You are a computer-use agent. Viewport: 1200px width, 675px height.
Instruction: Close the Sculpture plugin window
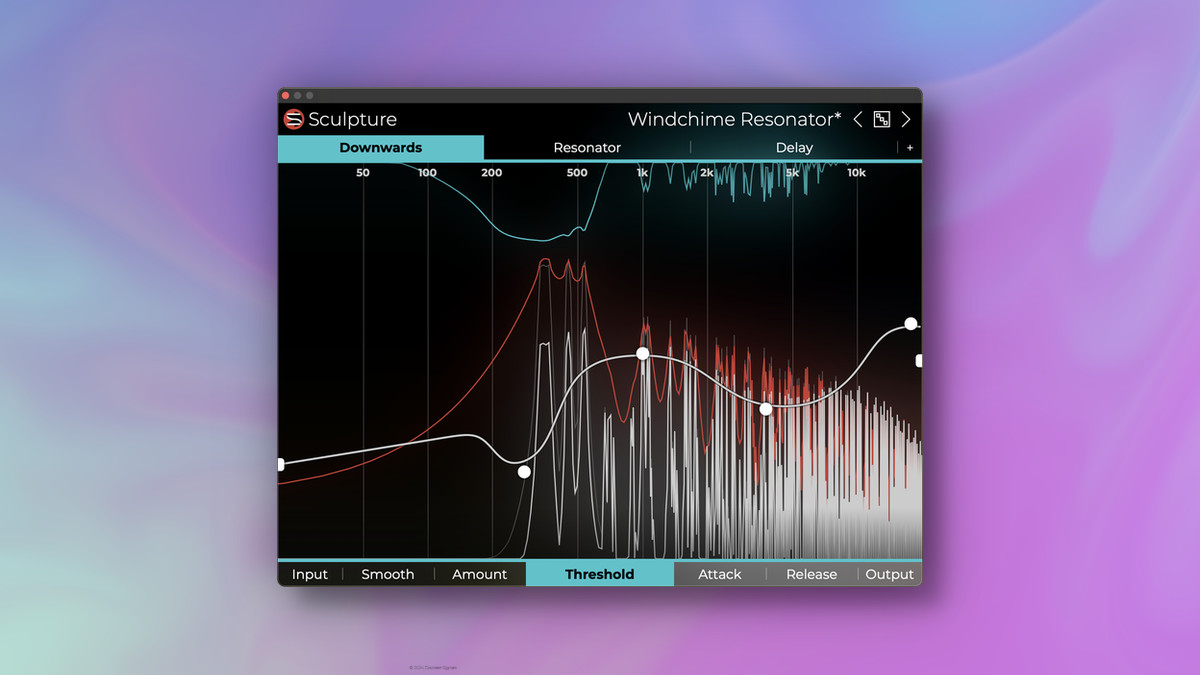coord(286,95)
